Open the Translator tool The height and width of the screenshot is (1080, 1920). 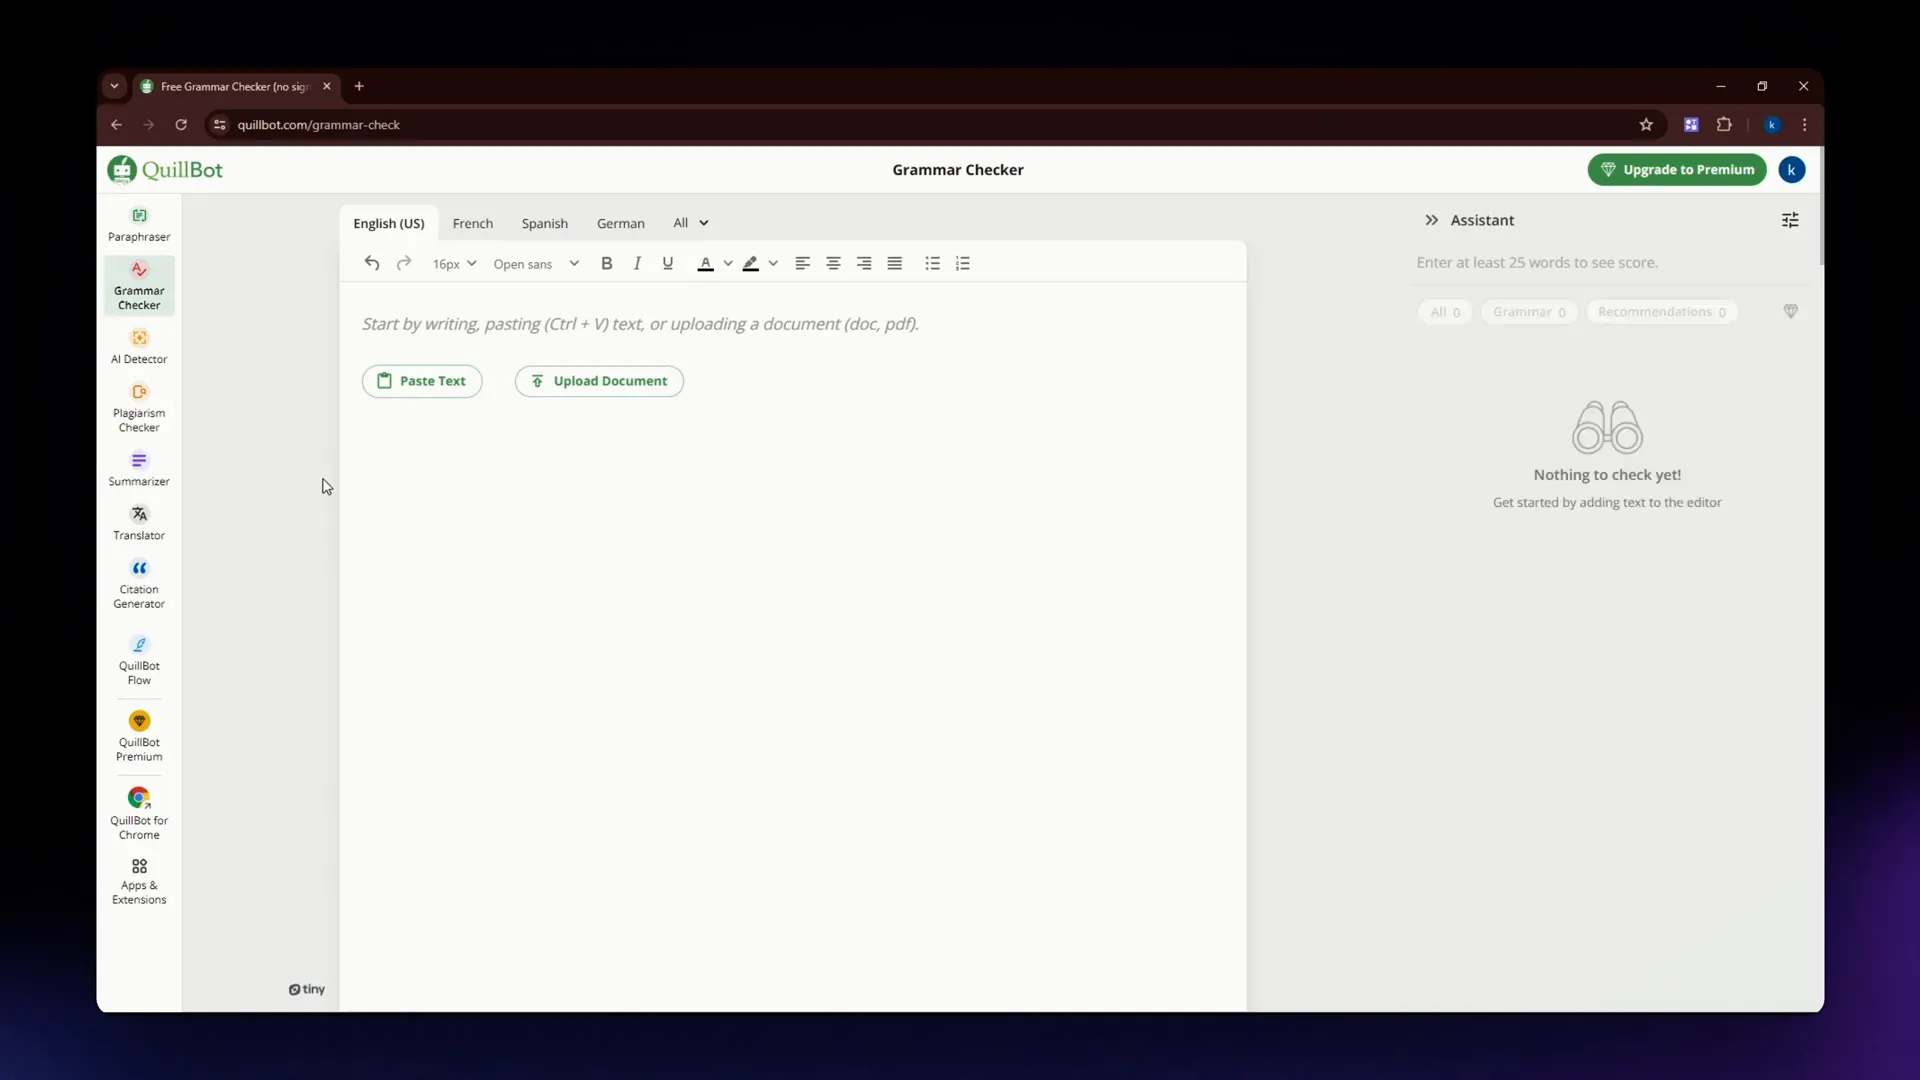coord(139,523)
